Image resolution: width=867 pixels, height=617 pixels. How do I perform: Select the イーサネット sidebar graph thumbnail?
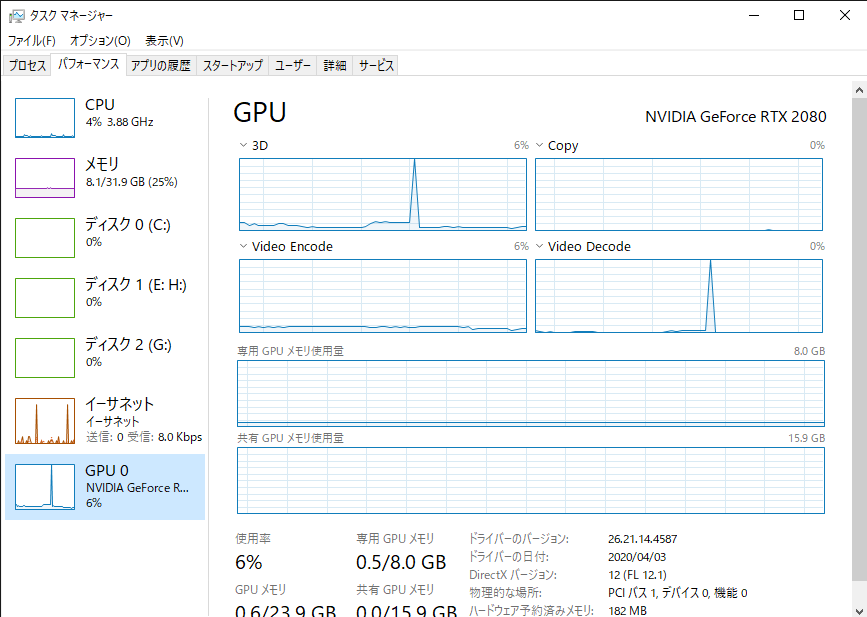[45, 421]
